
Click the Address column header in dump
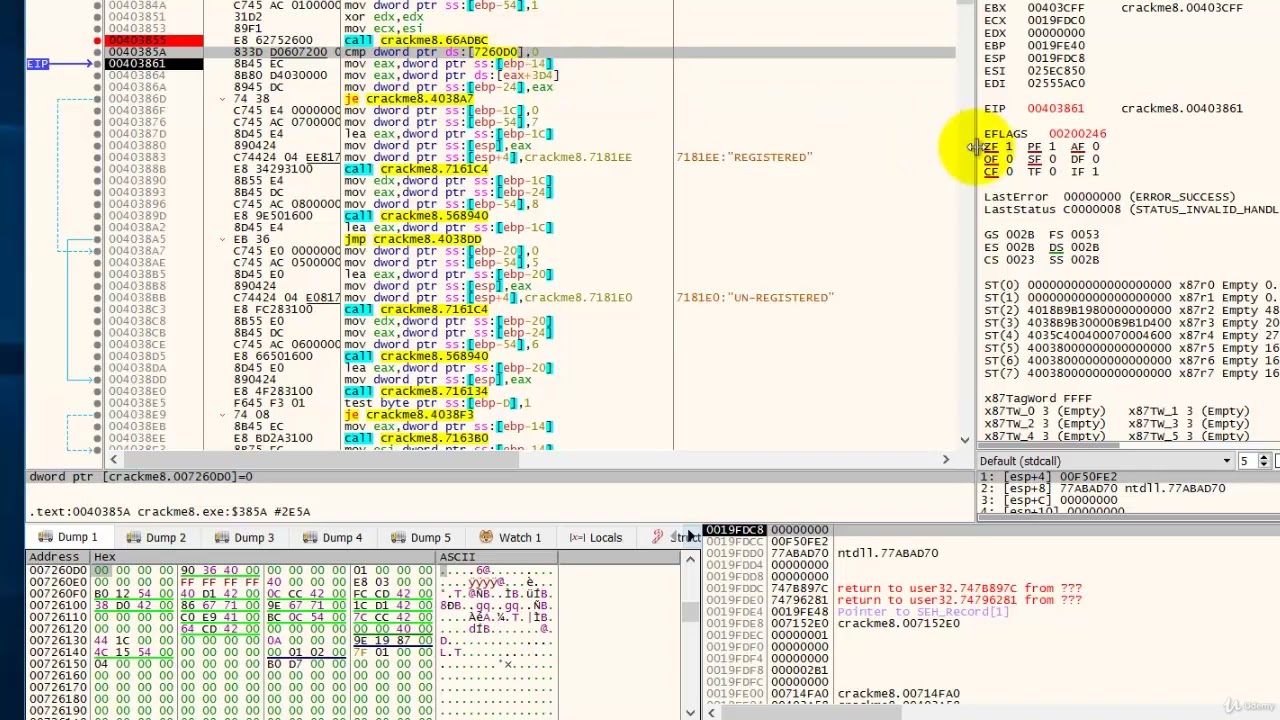(x=58, y=557)
